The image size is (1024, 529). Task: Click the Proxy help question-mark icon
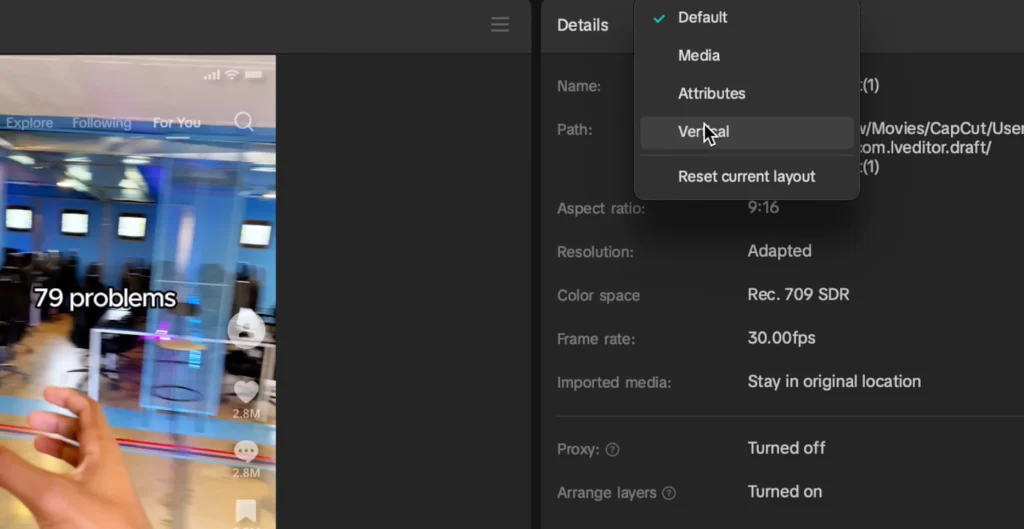(612, 449)
